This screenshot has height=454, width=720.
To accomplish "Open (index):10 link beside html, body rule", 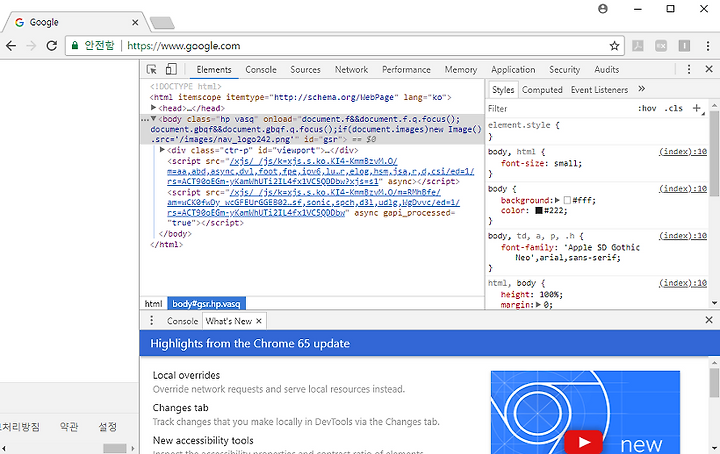I will (683, 283).
